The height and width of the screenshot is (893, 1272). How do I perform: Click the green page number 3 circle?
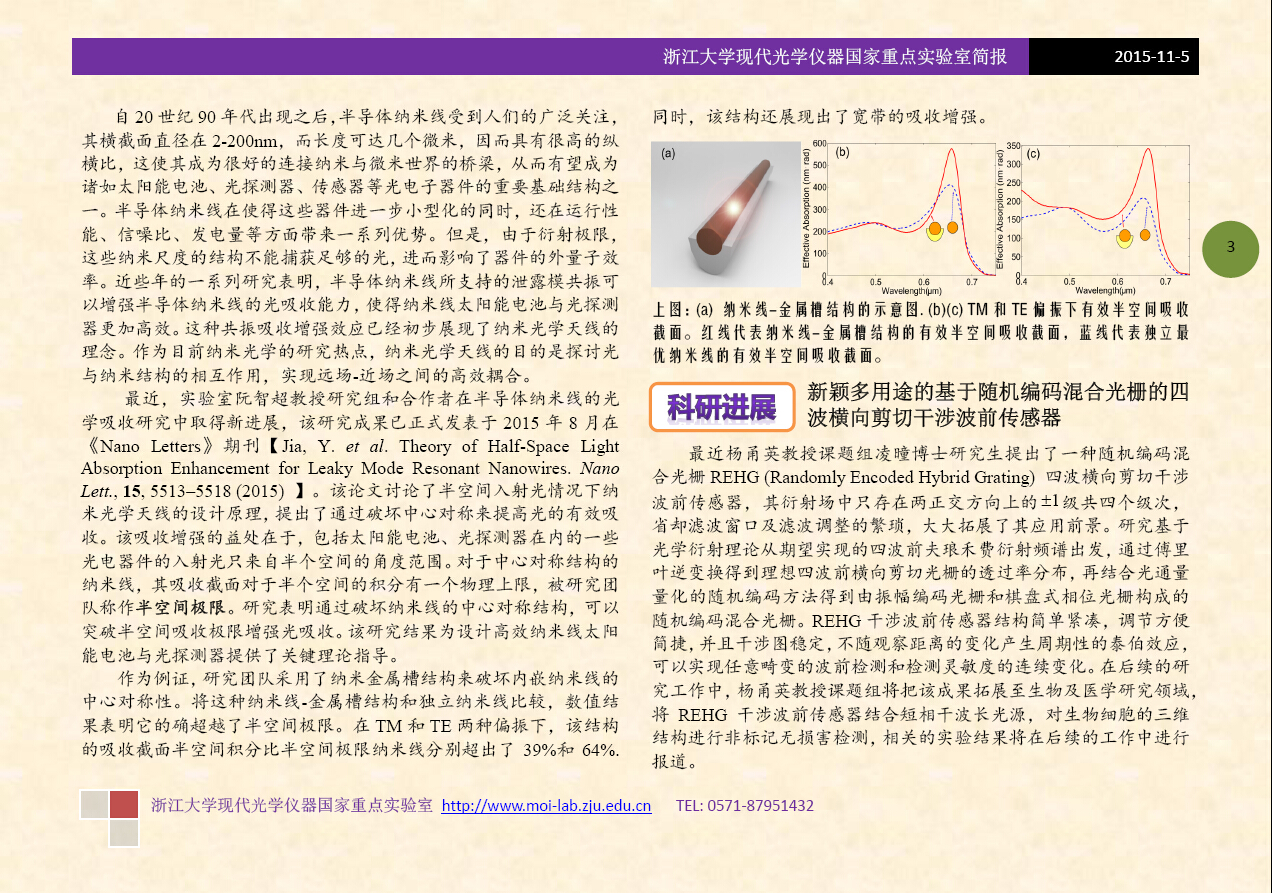tap(1230, 248)
